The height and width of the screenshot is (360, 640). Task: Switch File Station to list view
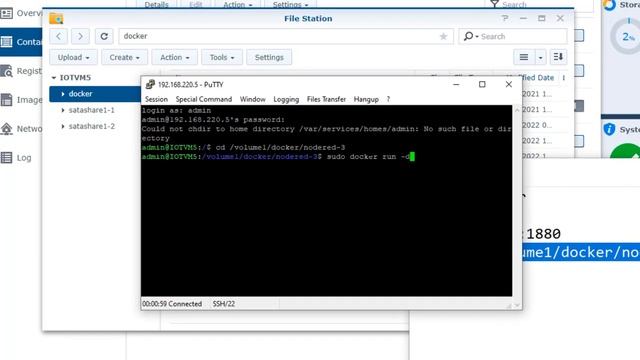coord(524,57)
